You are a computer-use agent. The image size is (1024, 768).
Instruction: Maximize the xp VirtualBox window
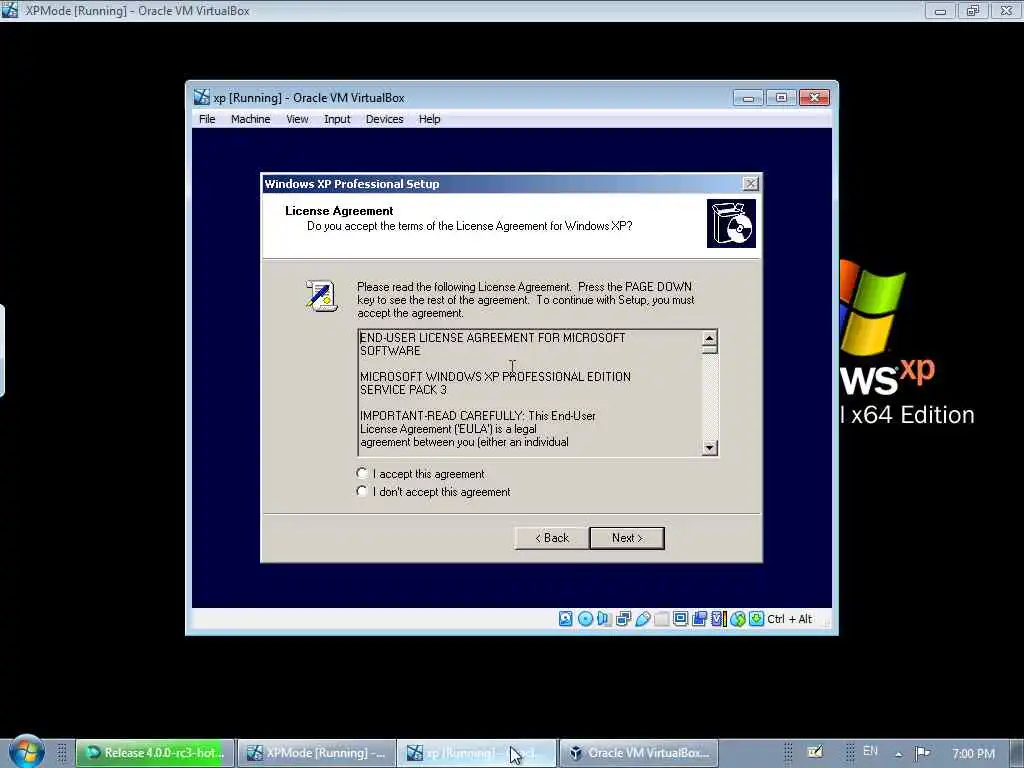pos(780,98)
